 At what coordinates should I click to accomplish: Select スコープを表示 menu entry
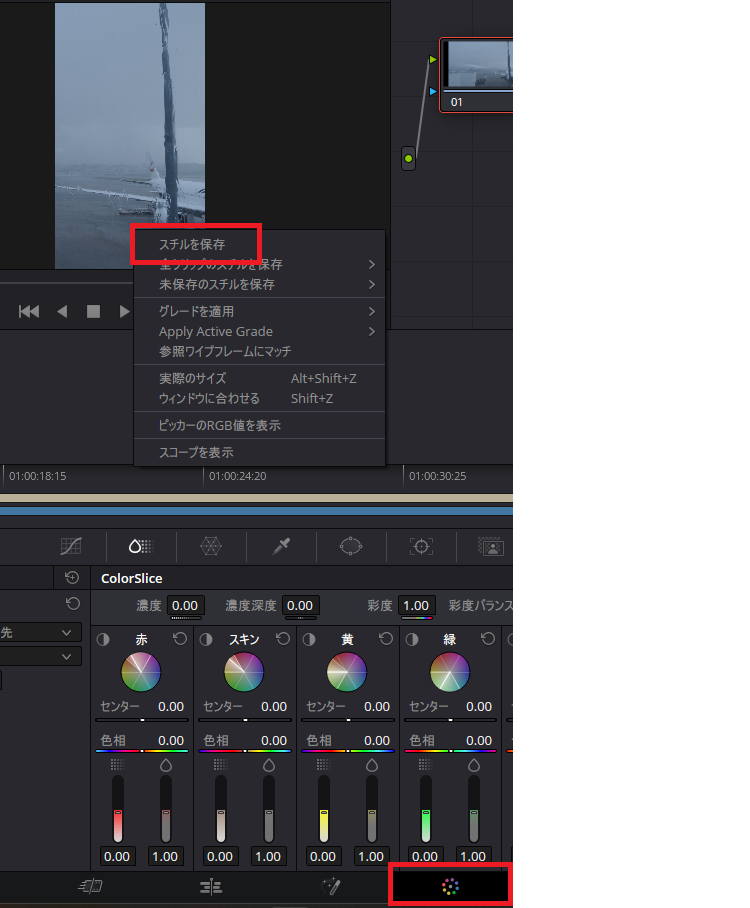click(x=196, y=453)
